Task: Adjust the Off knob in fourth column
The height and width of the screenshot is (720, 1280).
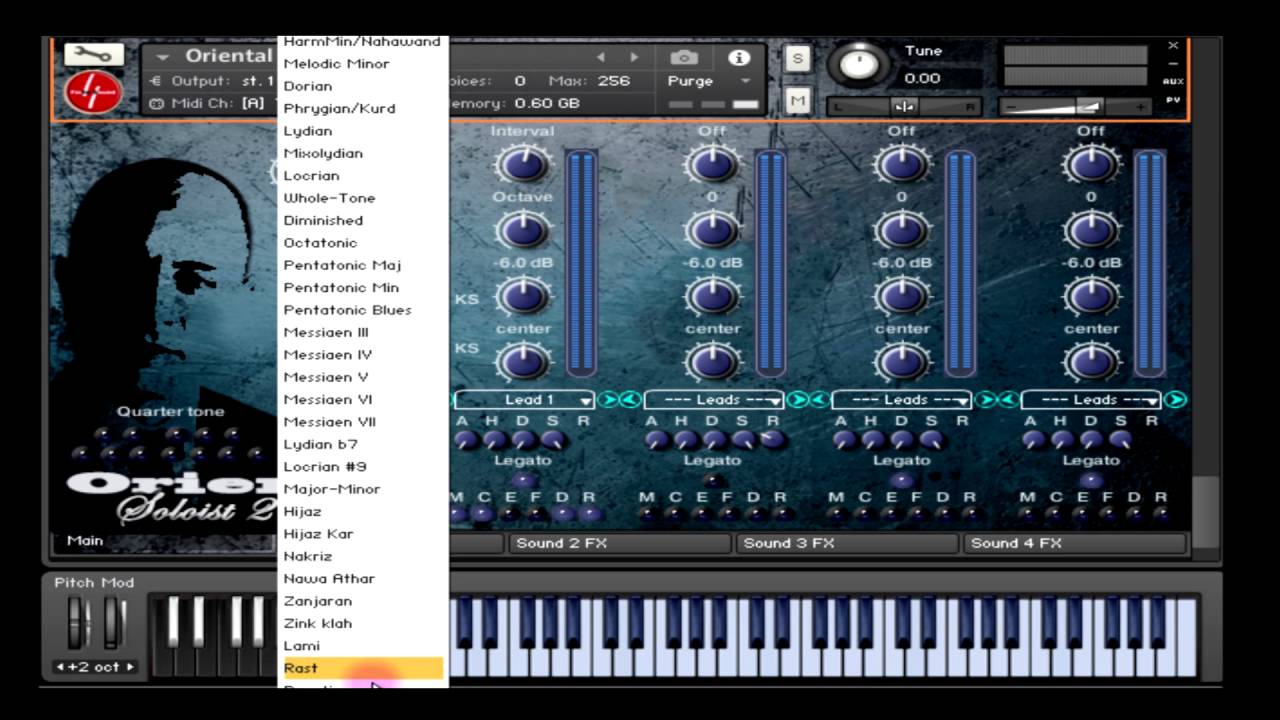Action: pyautogui.click(x=1091, y=164)
